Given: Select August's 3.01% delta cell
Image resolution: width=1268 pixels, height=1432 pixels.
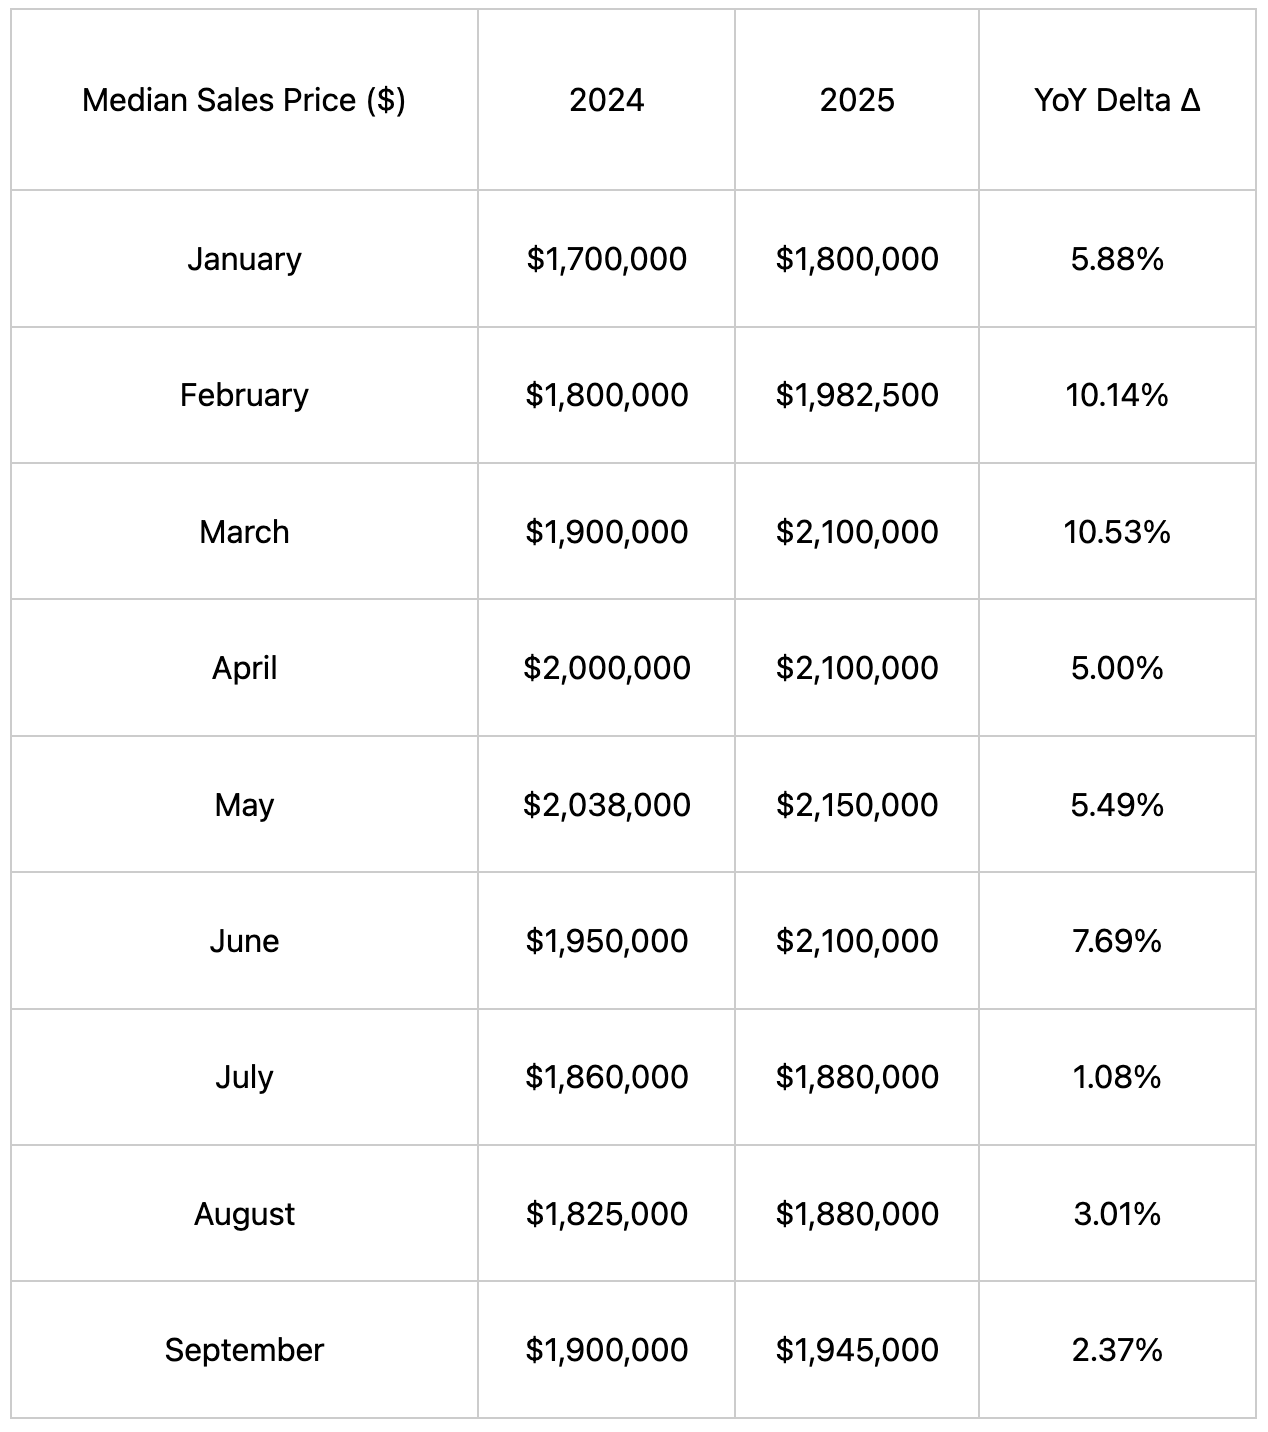Looking at the screenshot, I should pyautogui.click(x=1117, y=1214).
